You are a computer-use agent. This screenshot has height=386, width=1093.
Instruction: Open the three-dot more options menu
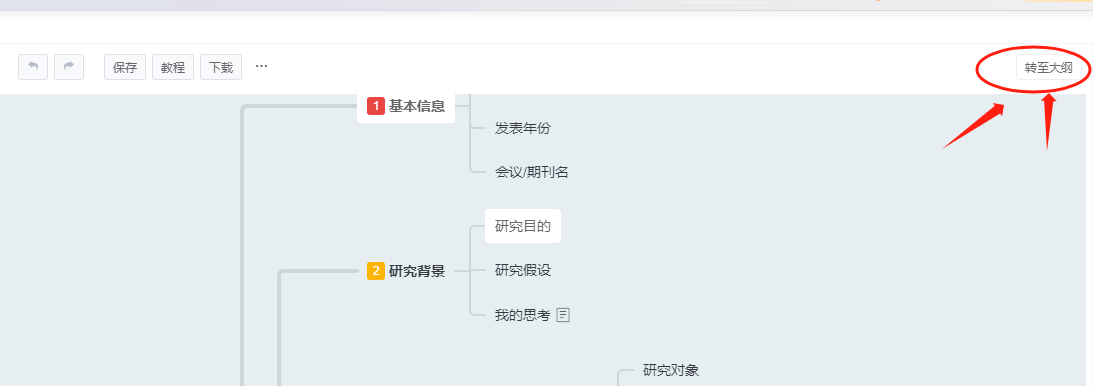point(261,66)
